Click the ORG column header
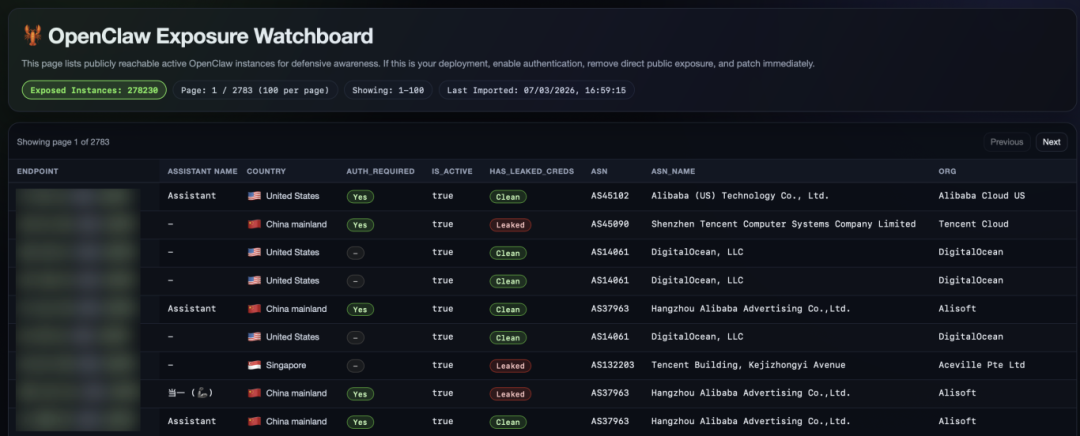The width and height of the screenshot is (1080, 436). (x=947, y=172)
